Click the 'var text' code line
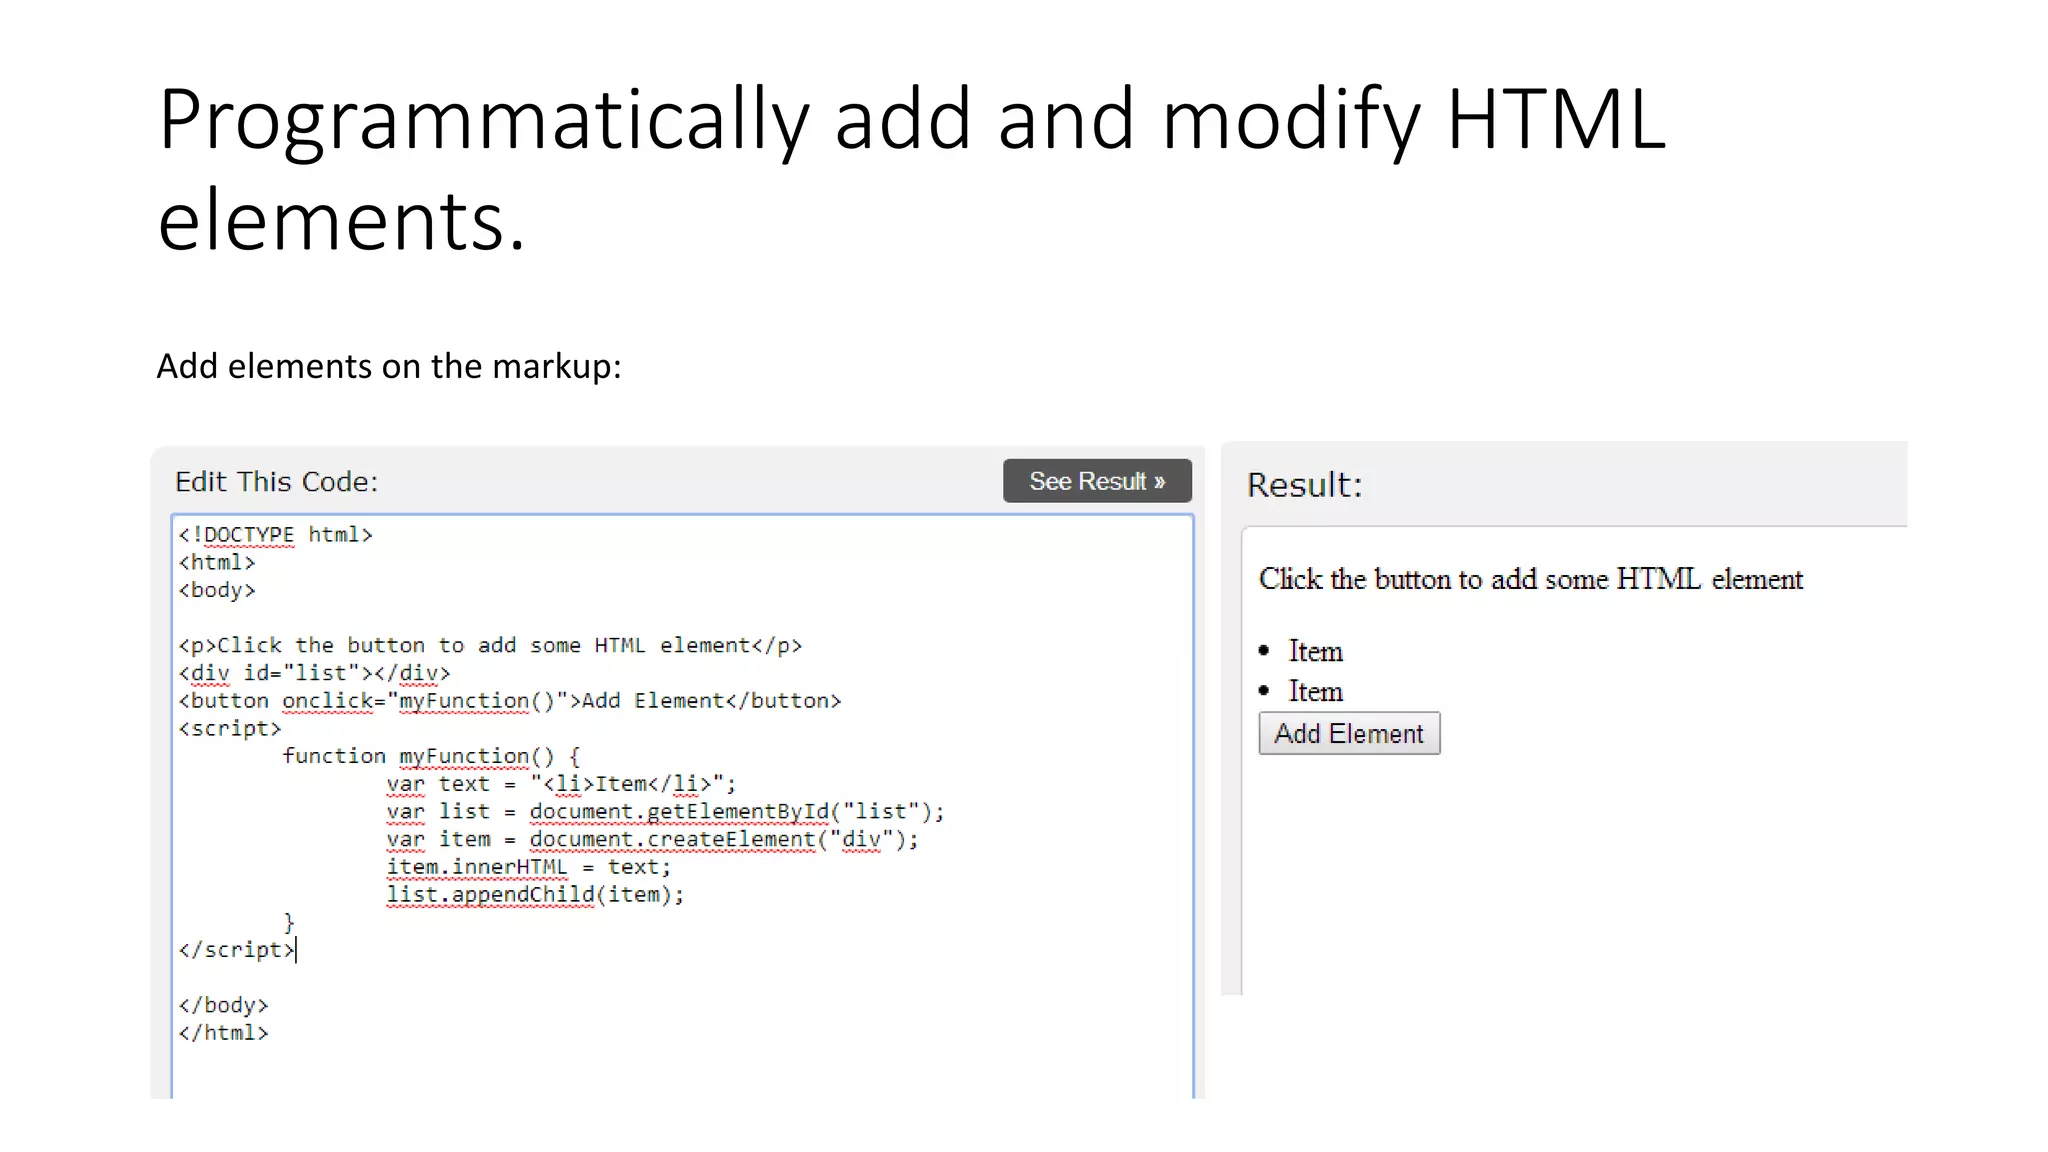Screen dimensions: 2048x1152 pyautogui.click(x=561, y=784)
